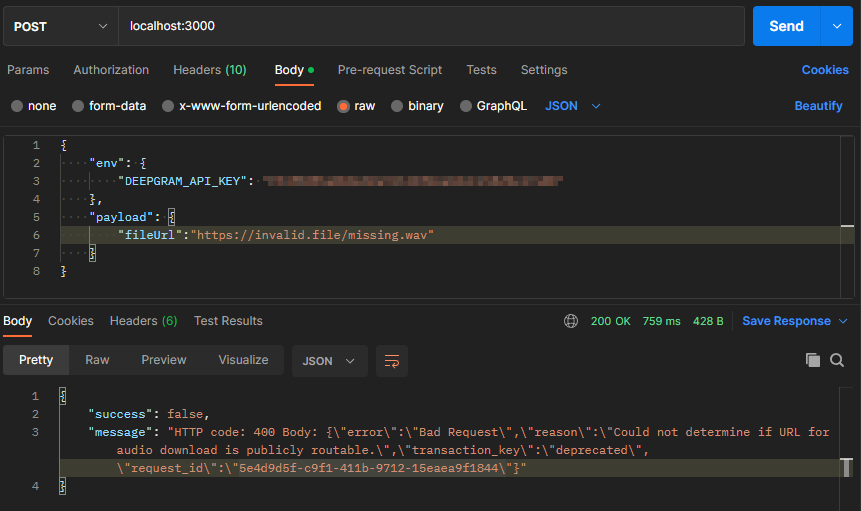Image resolution: width=861 pixels, height=511 pixels.
Task: Click the "message" key in response
Action: coord(120,432)
